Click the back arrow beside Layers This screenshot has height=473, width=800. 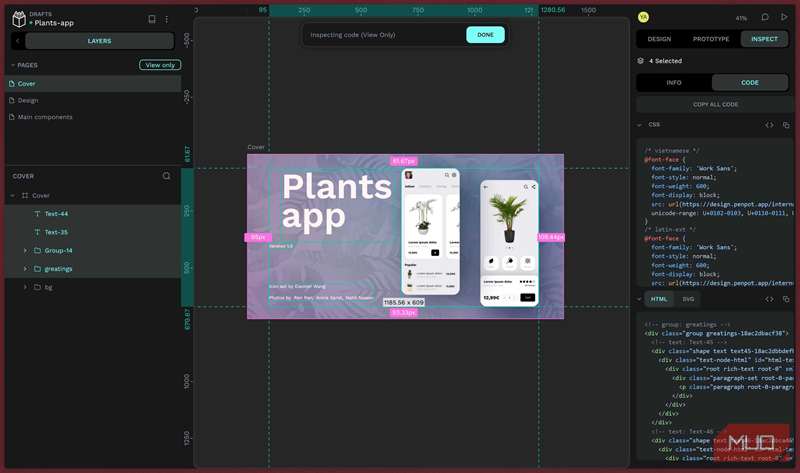click(18, 41)
